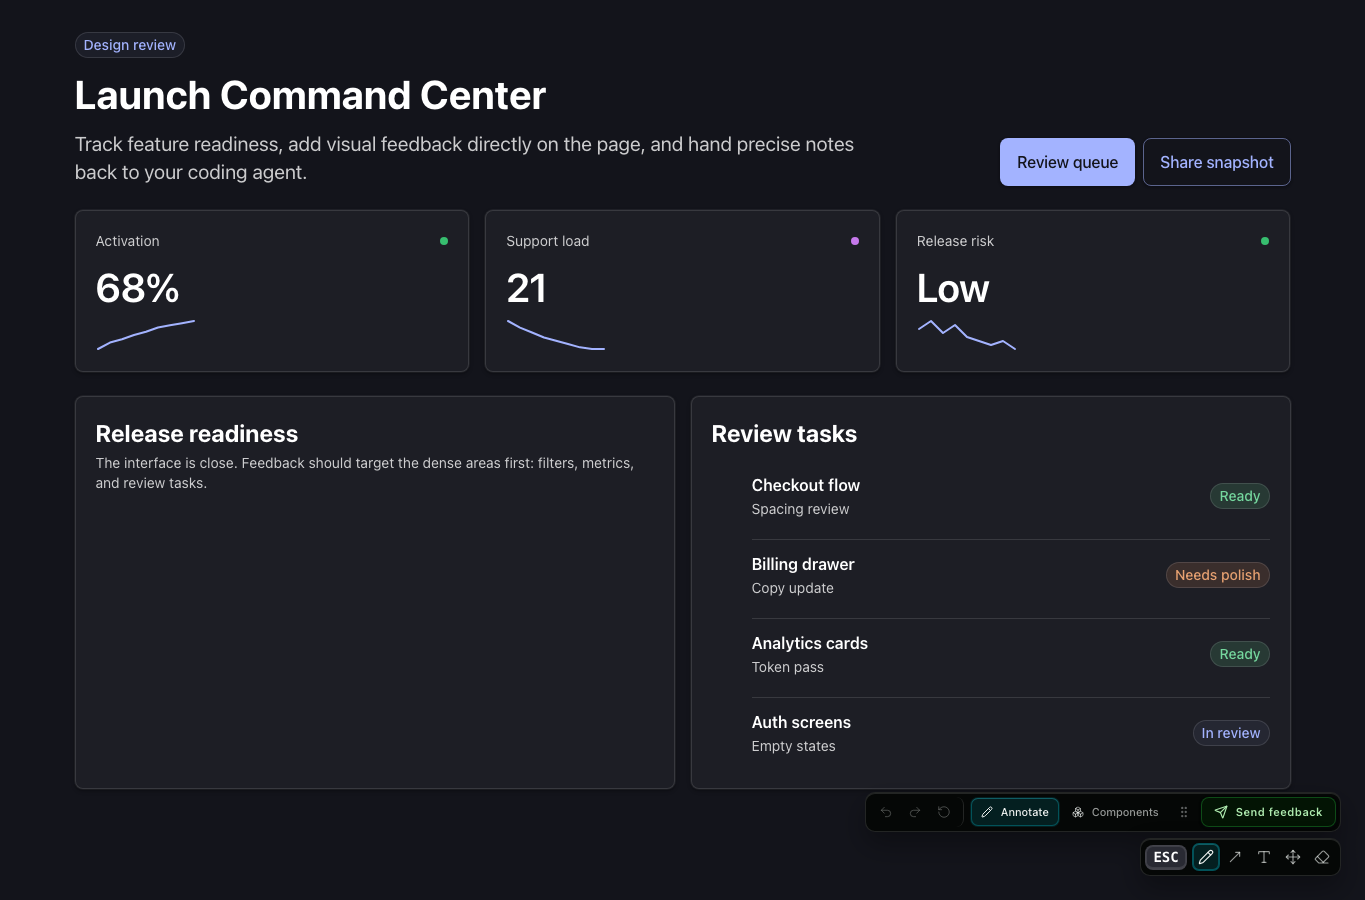The width and height of the screenshot is (1365, 900).
Task: Switch to Components mode
Action: (1115, 812)
